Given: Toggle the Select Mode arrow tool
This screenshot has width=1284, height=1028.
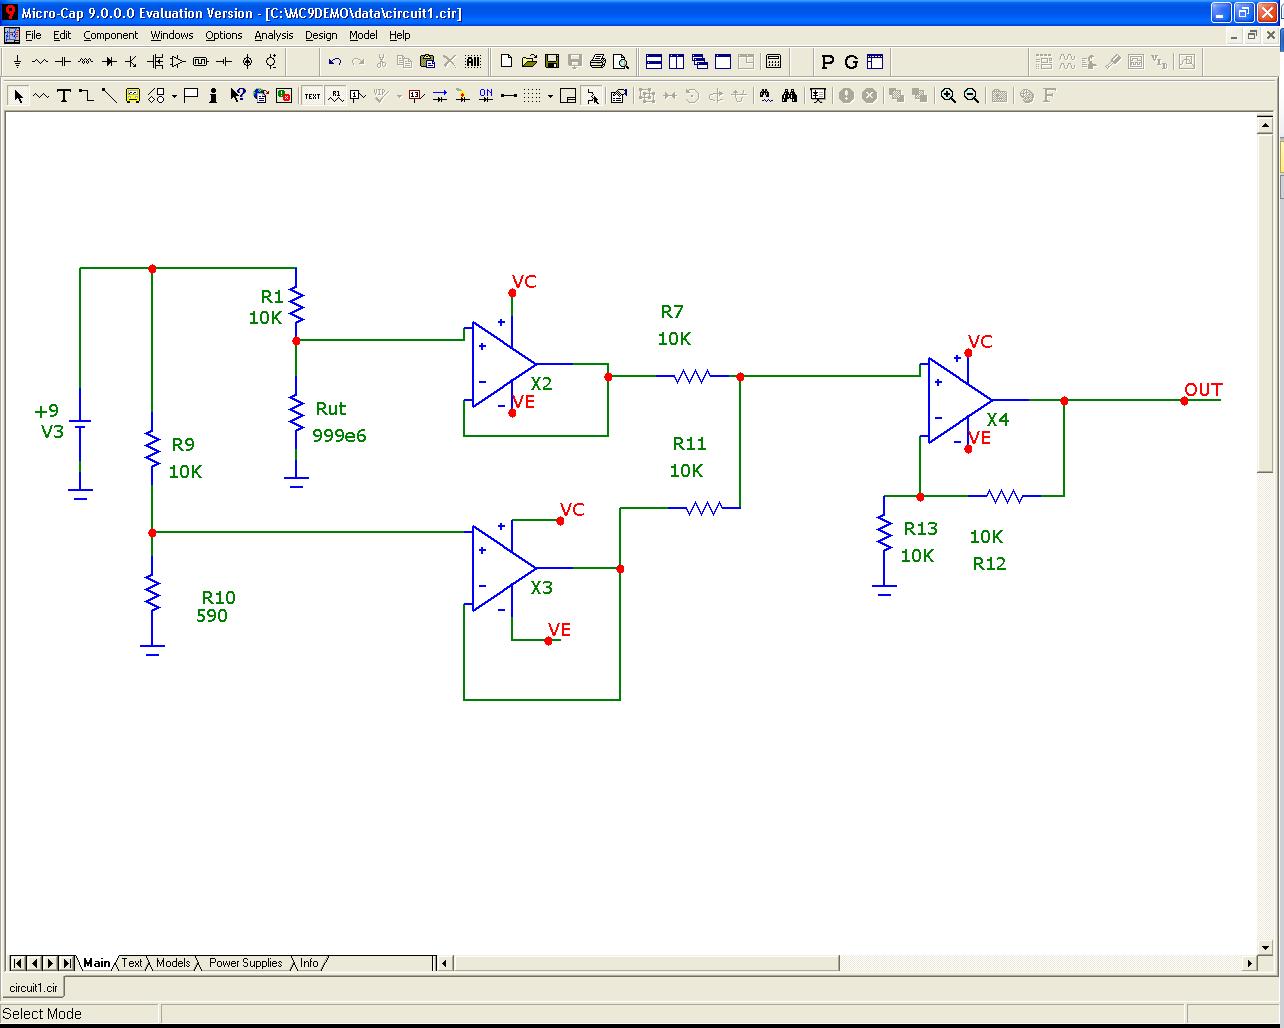Looking at the screenshot, I should coord(20,96).
